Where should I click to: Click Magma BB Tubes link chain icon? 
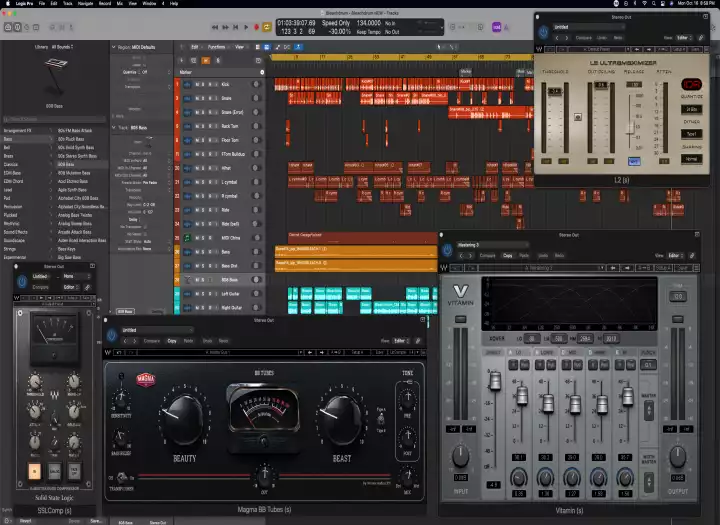click(x=418, y=341)
